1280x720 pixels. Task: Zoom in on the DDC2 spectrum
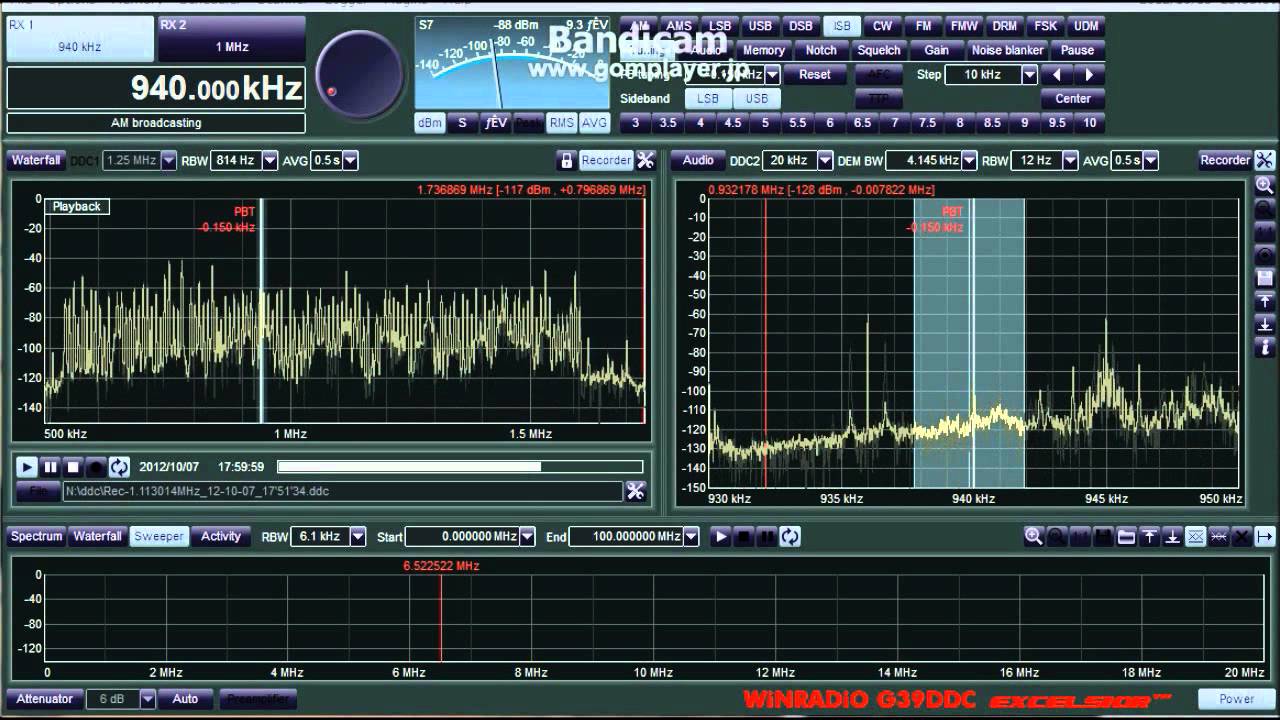coord(1265,185)
